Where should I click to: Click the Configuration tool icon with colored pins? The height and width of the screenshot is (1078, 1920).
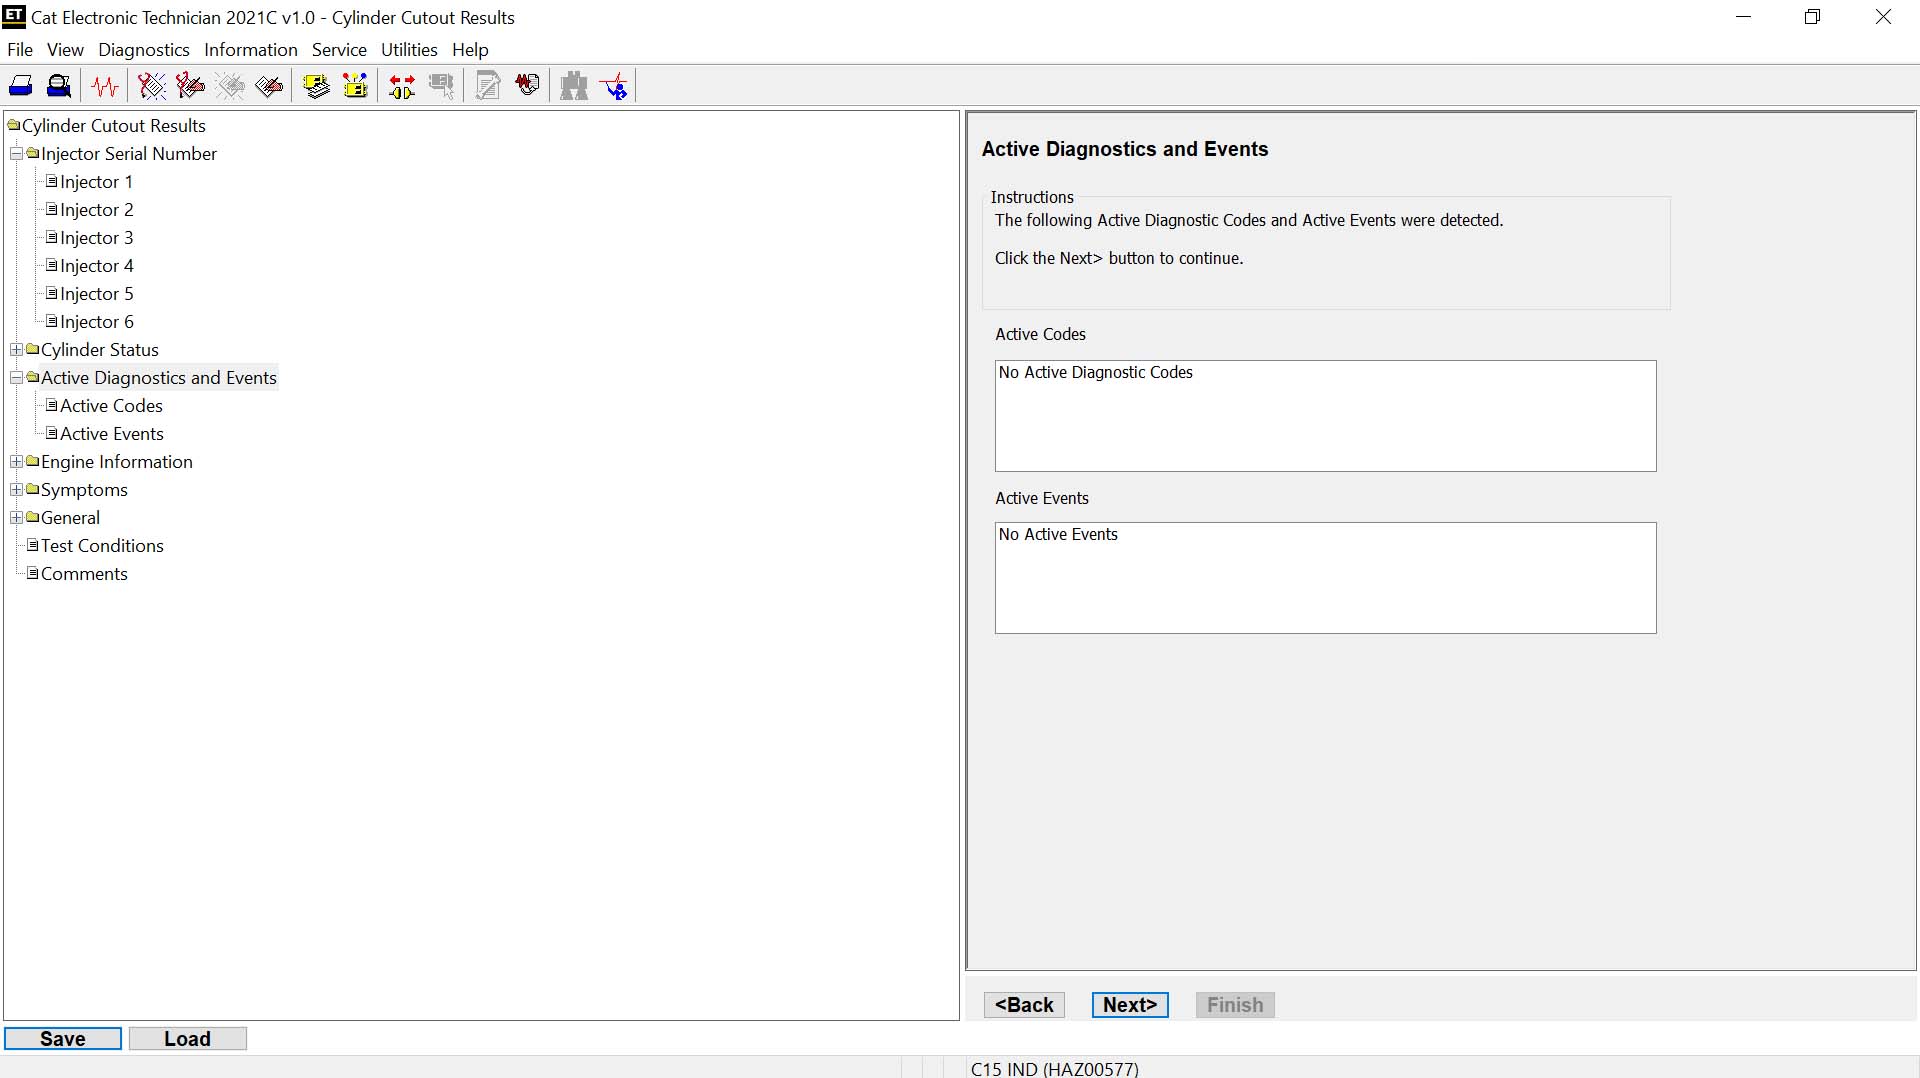[x=355, y=86]
